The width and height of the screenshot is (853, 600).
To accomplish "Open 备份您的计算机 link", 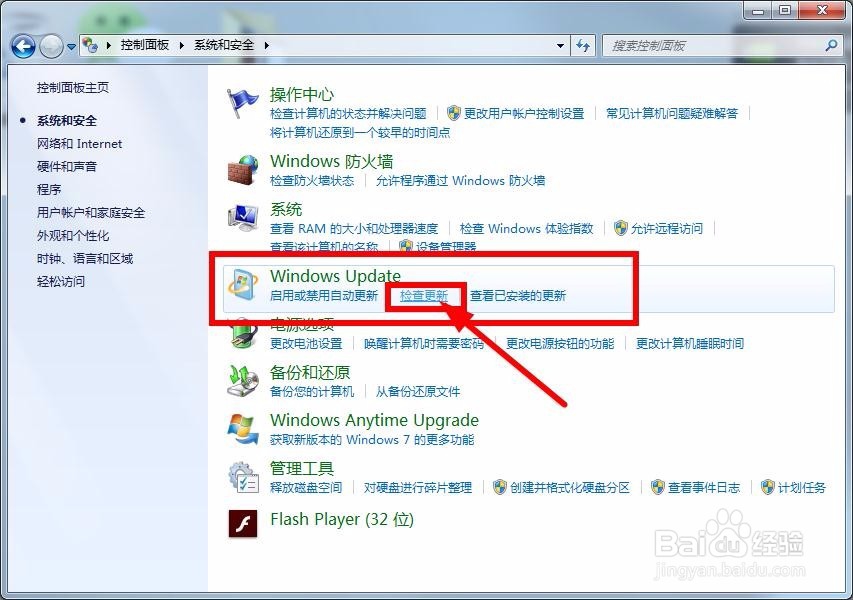I will 312,391.
